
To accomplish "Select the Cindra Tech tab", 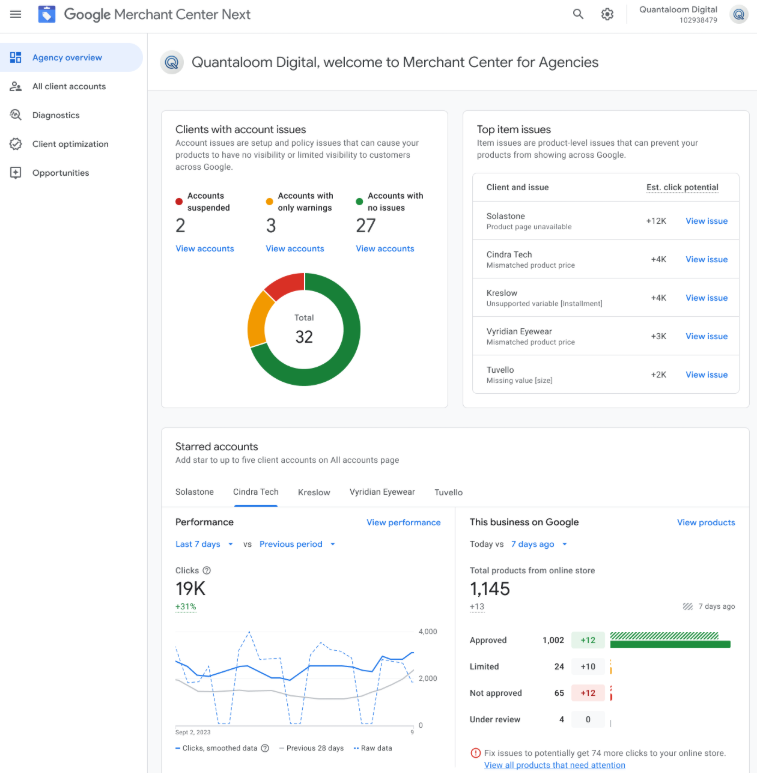I will coord(256,492).
